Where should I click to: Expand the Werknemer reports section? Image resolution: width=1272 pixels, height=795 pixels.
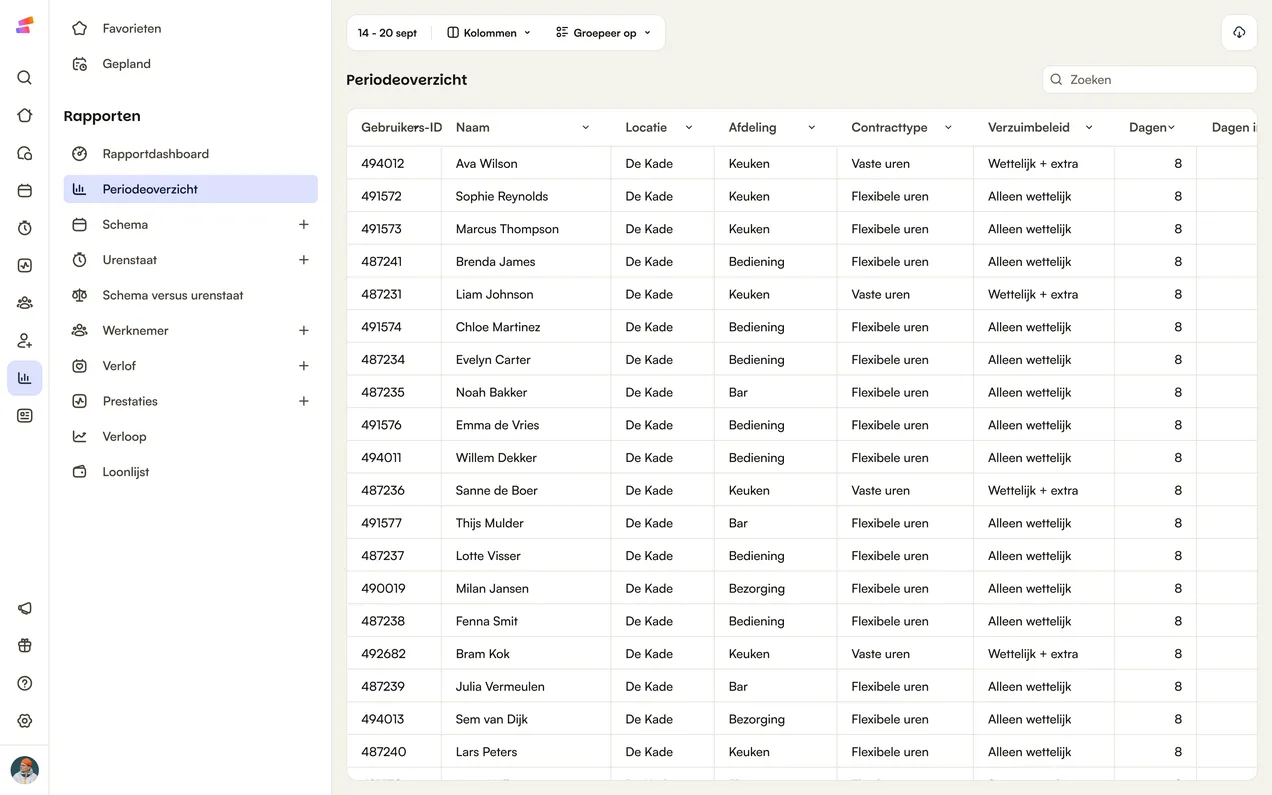pyautogui.click(x=304, y=331)
